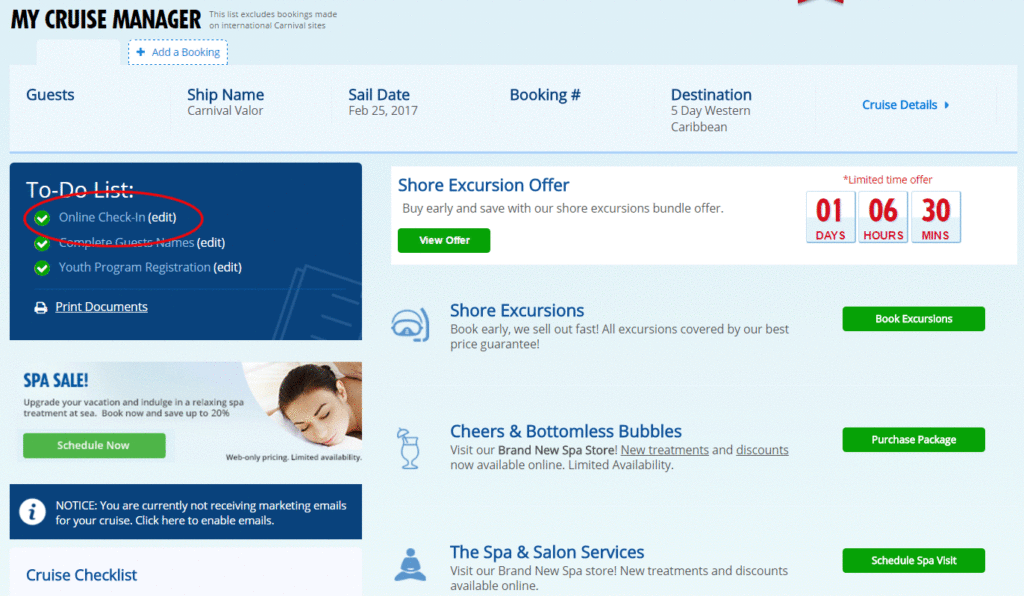Select the blank booking tab beside Add a Booking
The image size is (1024, 596).
pyautogui.click(x=78, y=52)
